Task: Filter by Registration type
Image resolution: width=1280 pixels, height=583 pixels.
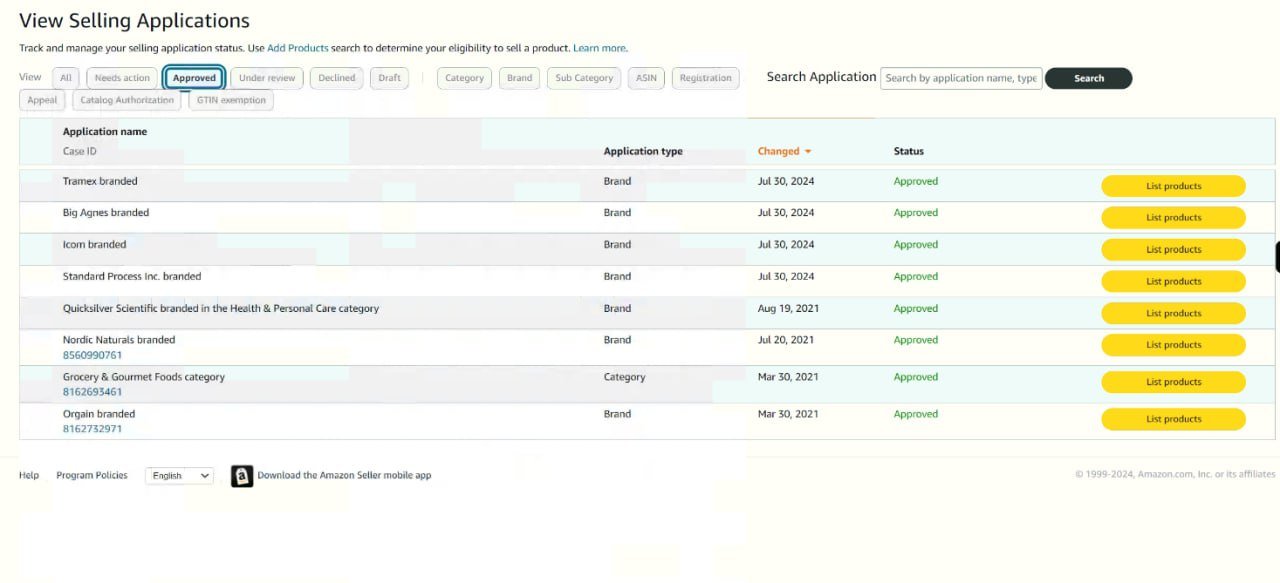Action: point(706,78)
